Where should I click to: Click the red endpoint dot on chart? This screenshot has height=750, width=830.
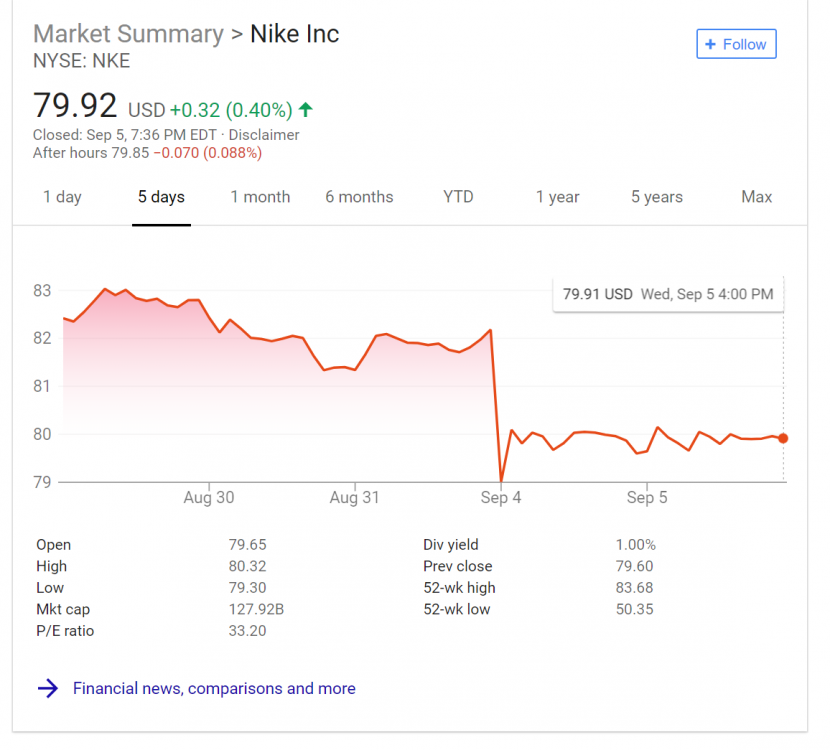pos(783,438)
